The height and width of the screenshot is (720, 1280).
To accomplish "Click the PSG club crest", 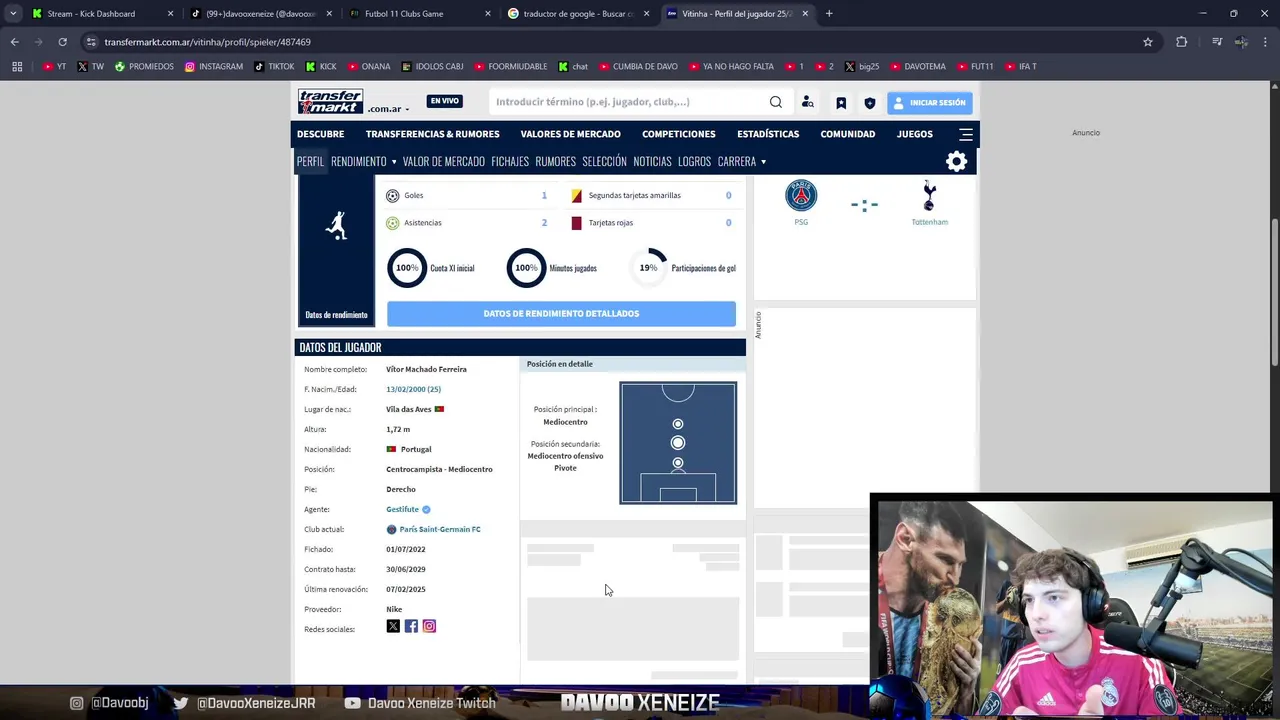I will (801, 195).
